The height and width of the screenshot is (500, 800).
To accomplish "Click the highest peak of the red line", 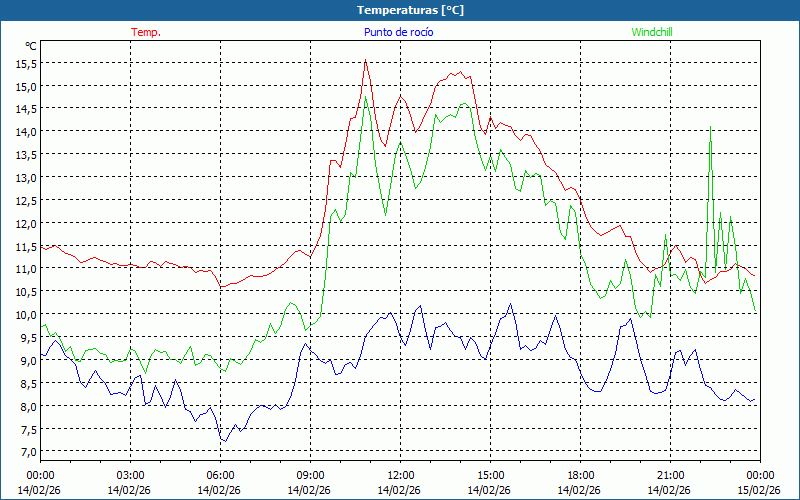I will coord(366,61).
